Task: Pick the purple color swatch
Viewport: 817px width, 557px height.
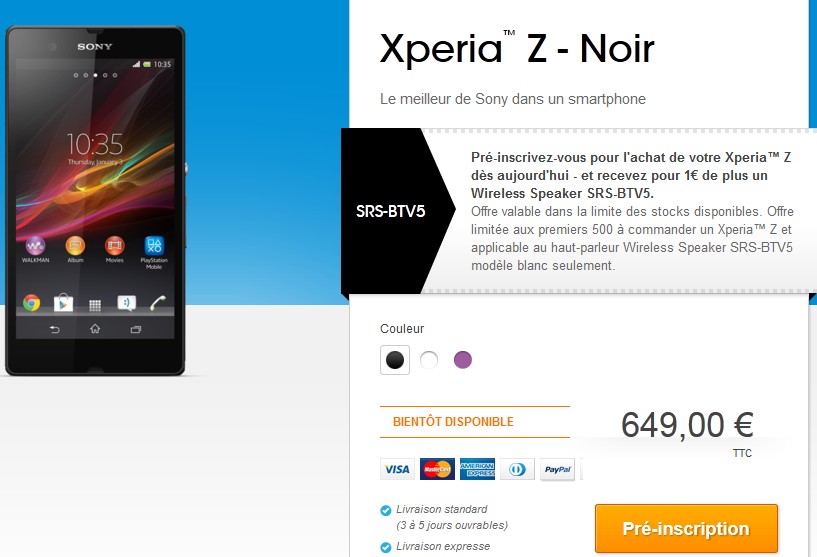Action: click(463, 360)
